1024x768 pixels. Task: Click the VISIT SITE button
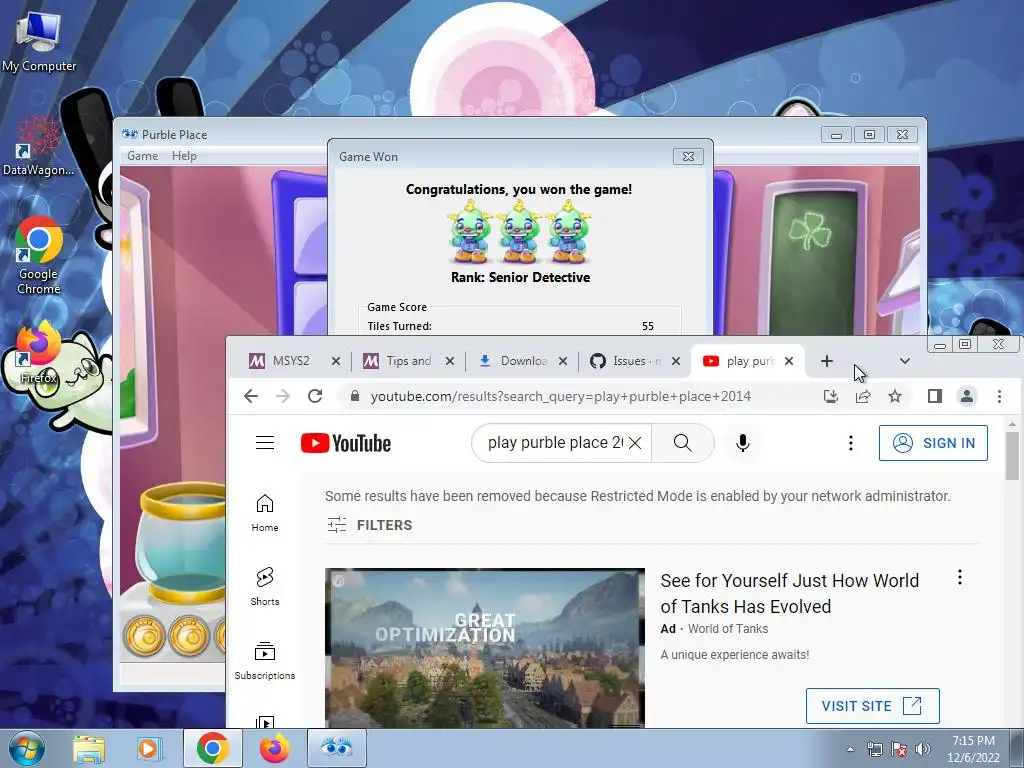tap(872, 706)
